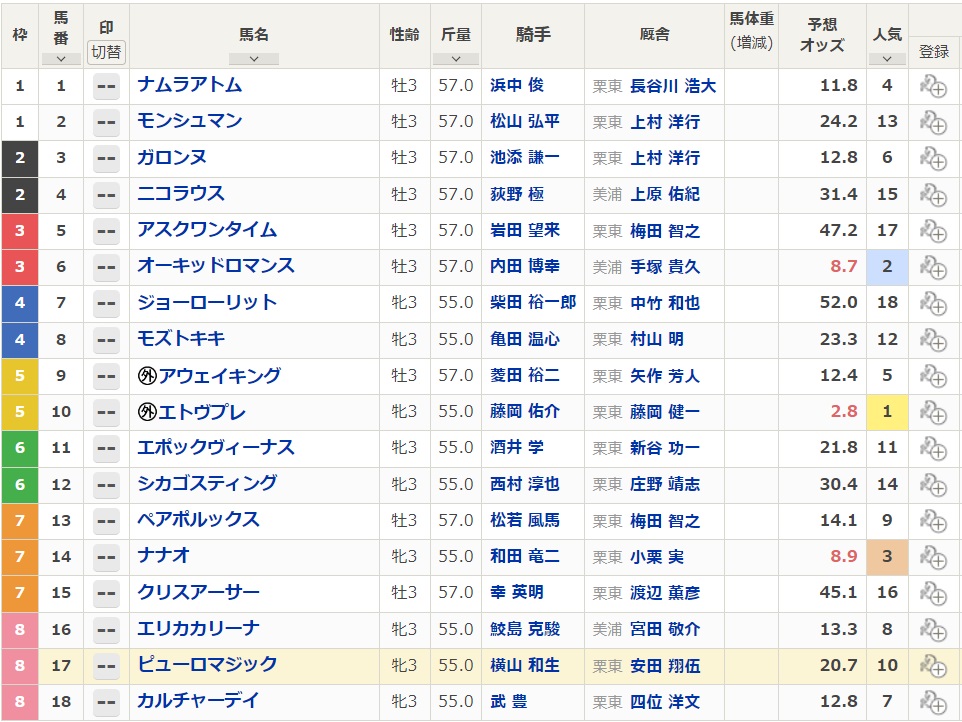Toggle the mark selector for エリカカリーナ
Image resolution: width=962 pixels, height=722 pixels.
click(106, 630)
